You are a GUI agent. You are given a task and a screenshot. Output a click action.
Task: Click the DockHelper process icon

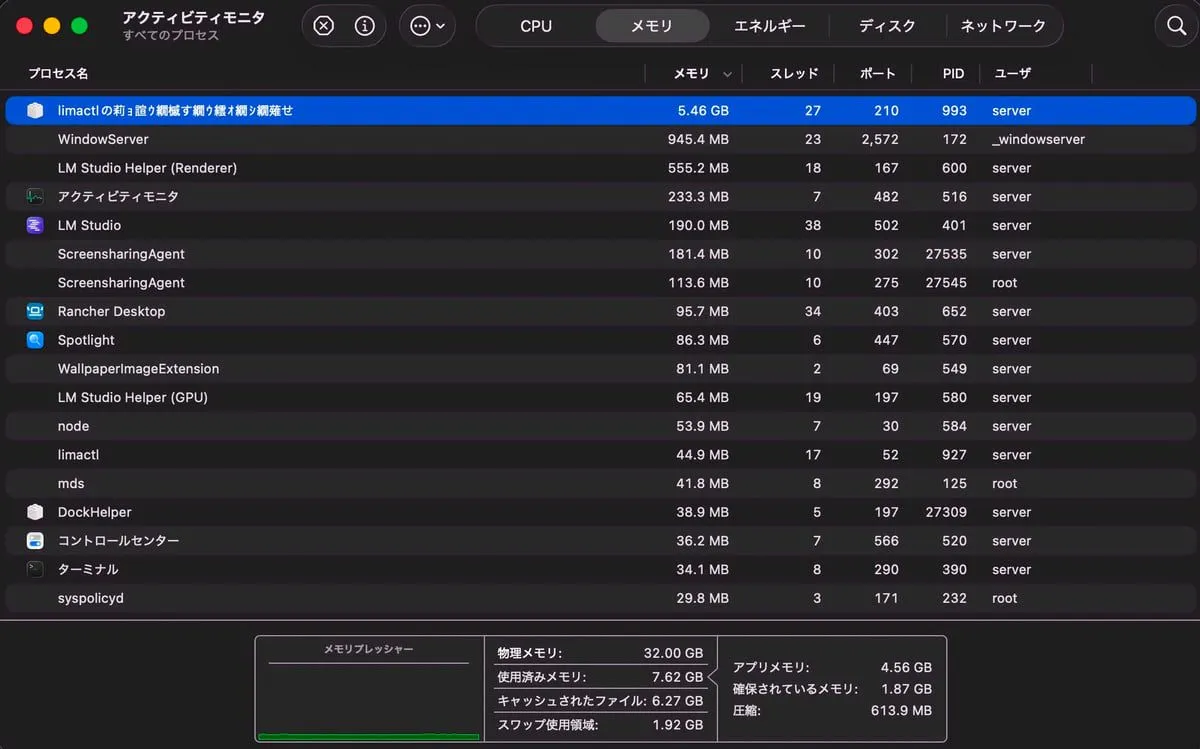35,512
